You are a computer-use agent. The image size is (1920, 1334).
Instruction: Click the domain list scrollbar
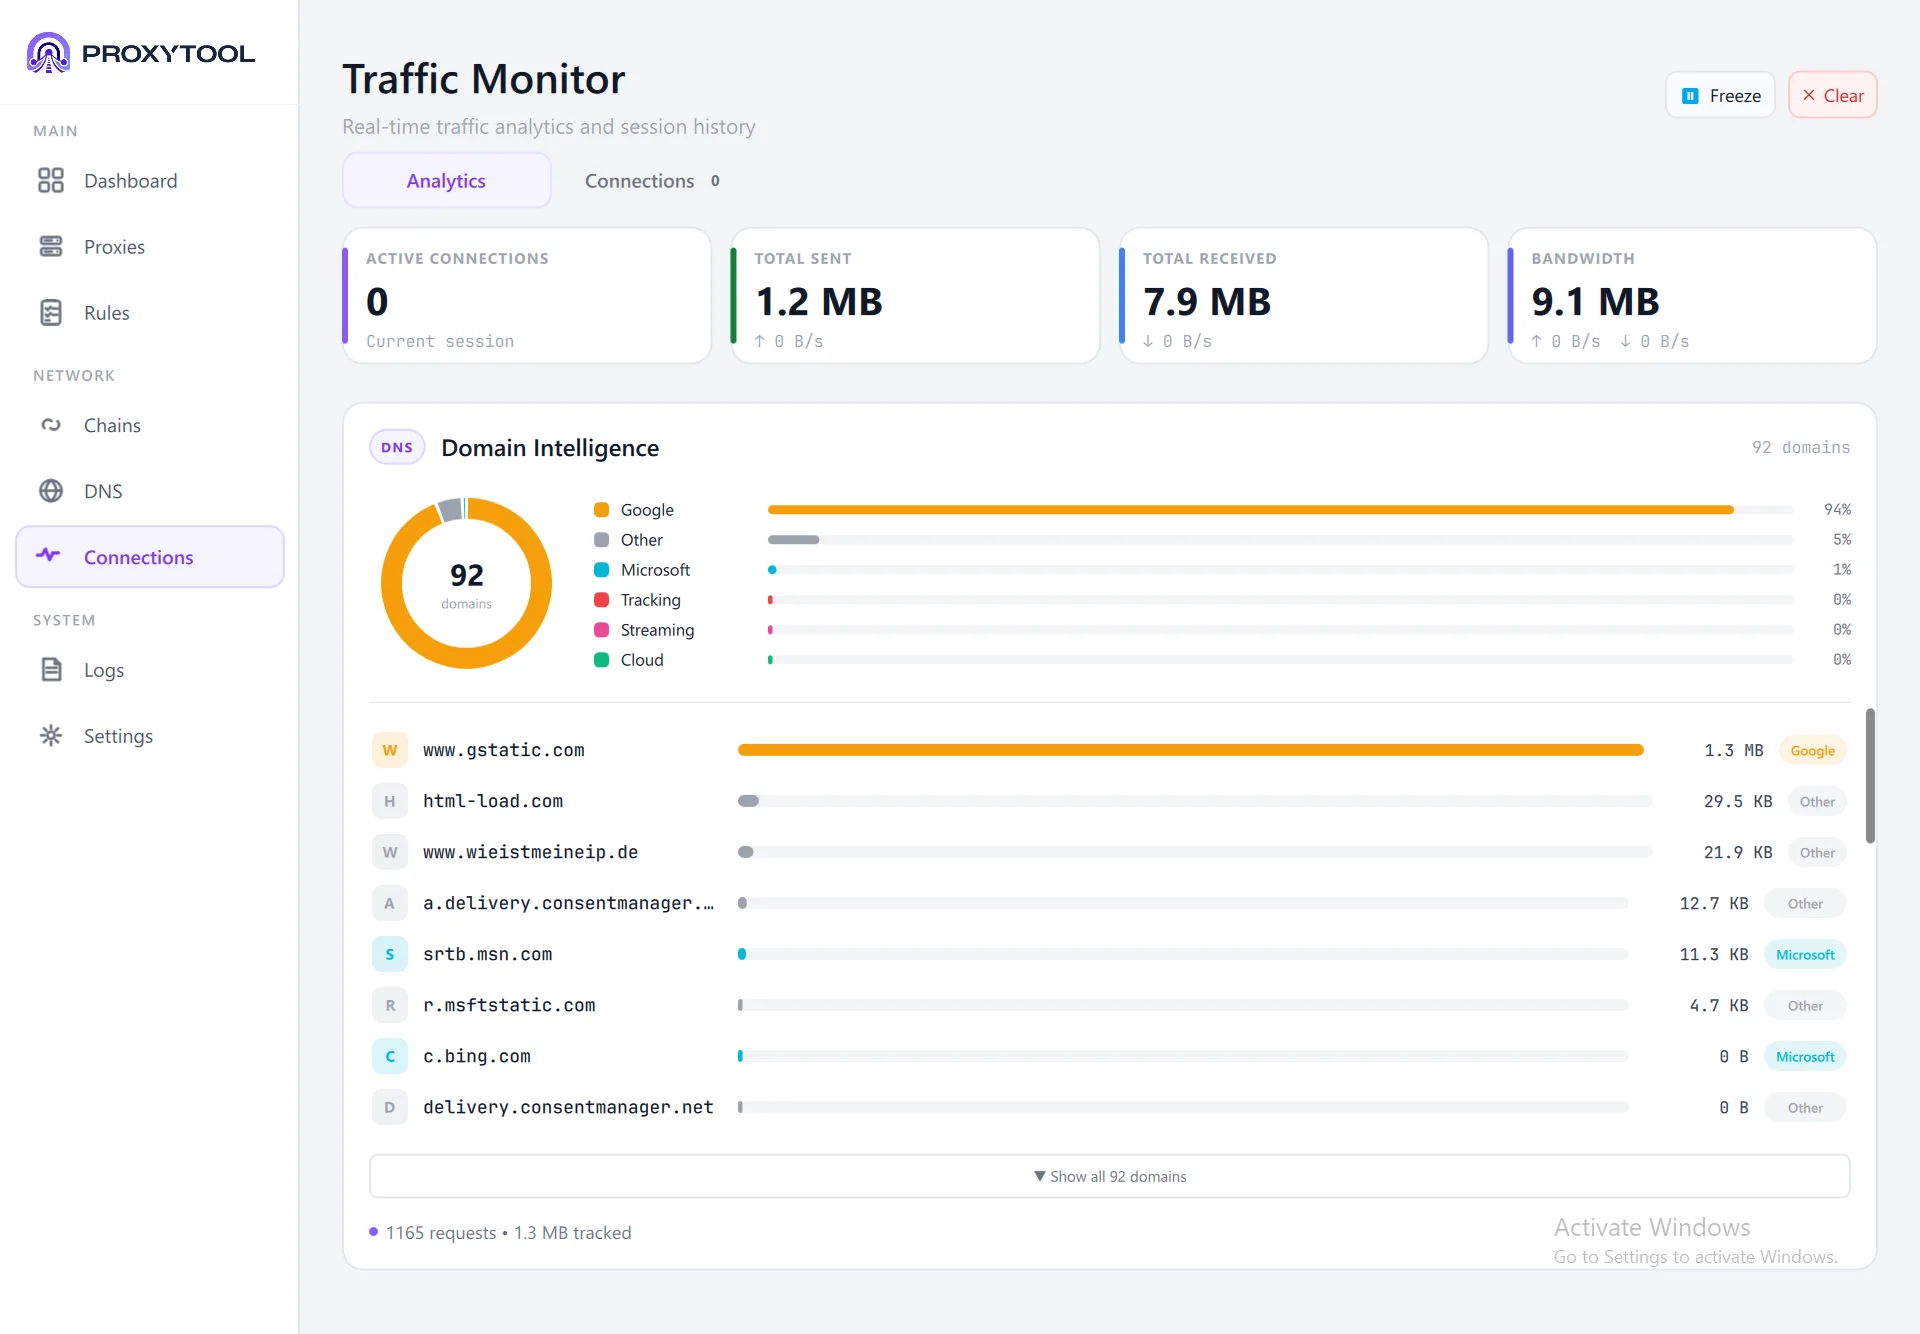pyautogui.click(x=1870, y=775)
